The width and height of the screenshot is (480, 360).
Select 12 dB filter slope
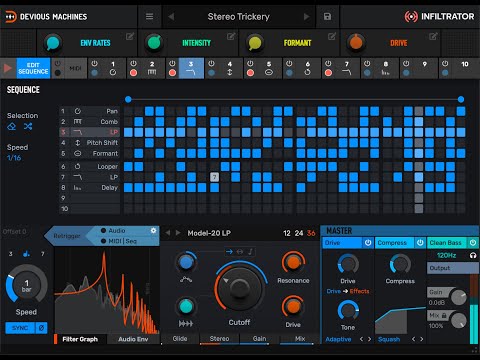coord(287,233)
